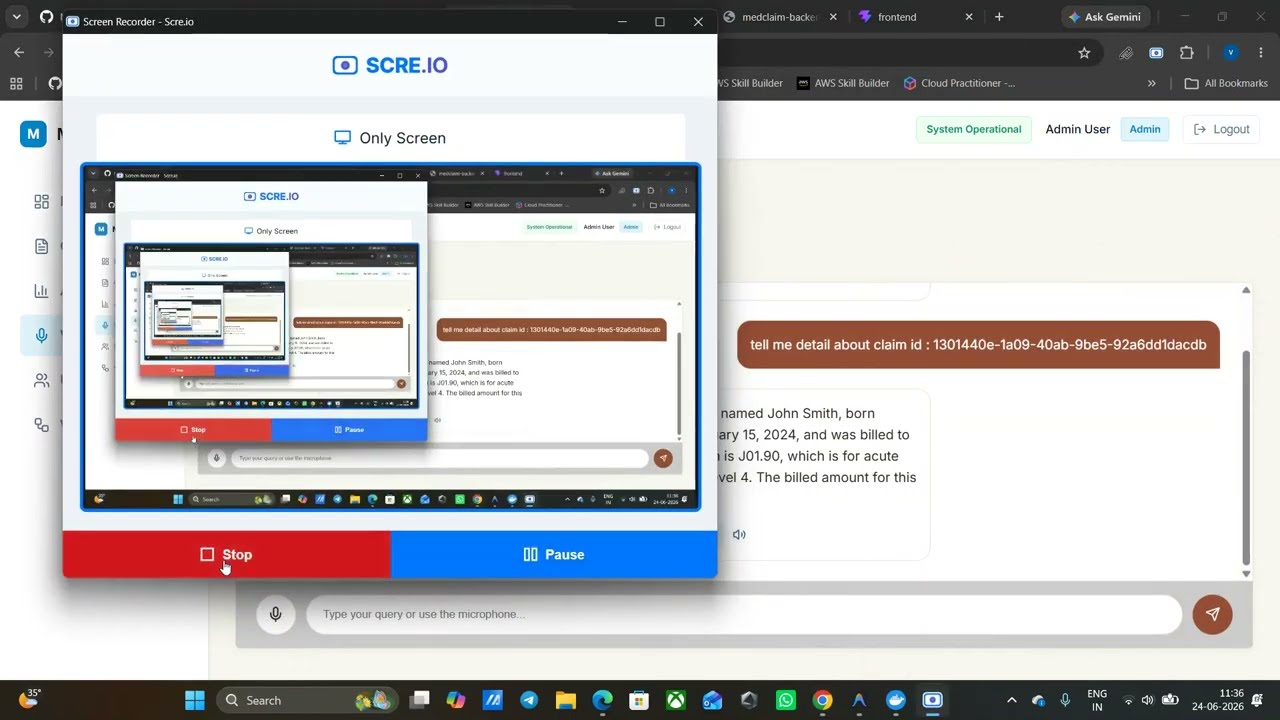Stop the screen recording
Screen dimensions: 1280x720
click(x=226, y=554)
